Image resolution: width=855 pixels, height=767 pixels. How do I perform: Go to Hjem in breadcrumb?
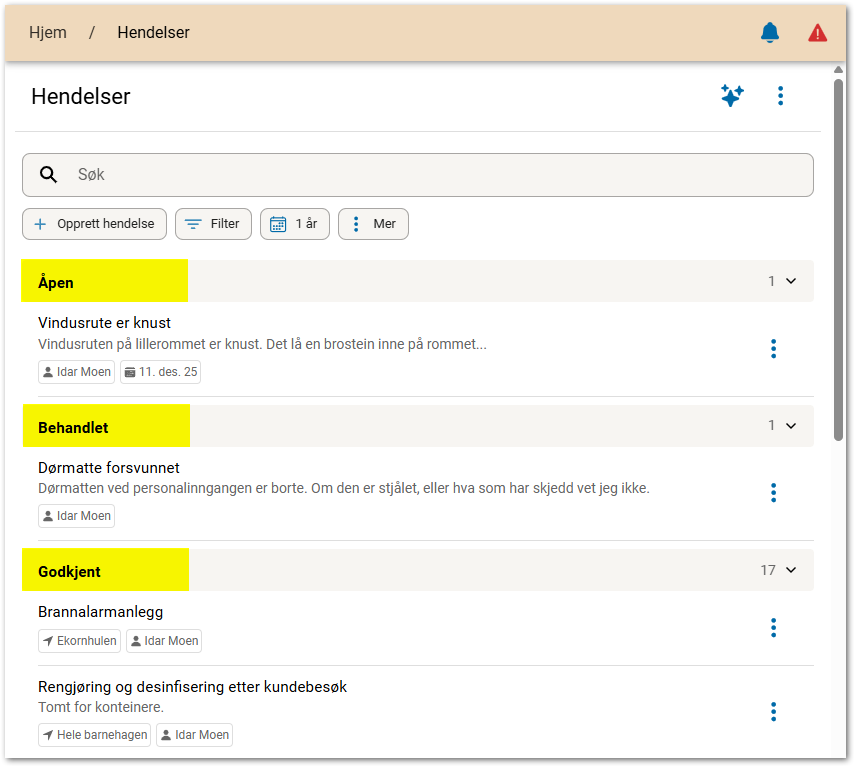click(48, 33)
